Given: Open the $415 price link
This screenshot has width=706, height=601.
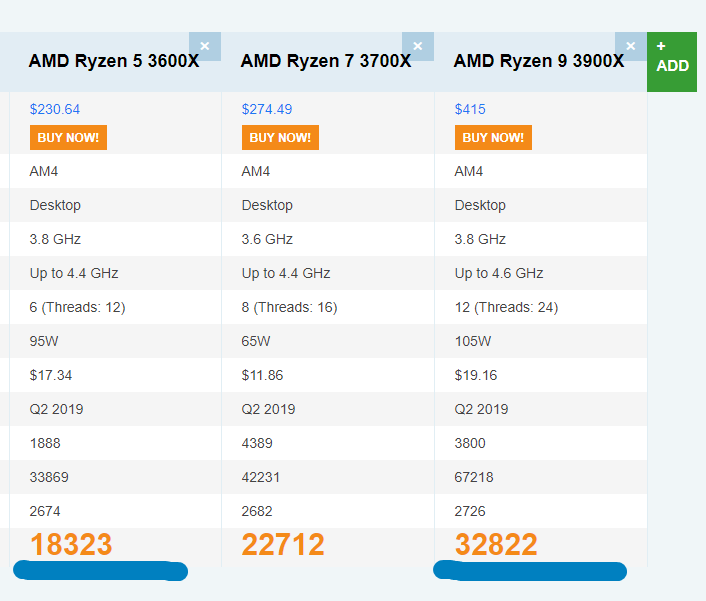Looking at the screenshot, I should pyautogui.click(x=470, y=109).
